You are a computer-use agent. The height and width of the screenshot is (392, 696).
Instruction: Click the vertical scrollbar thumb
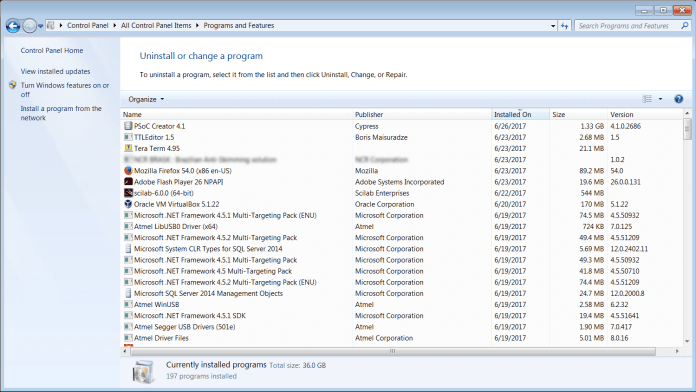point(687,129)
